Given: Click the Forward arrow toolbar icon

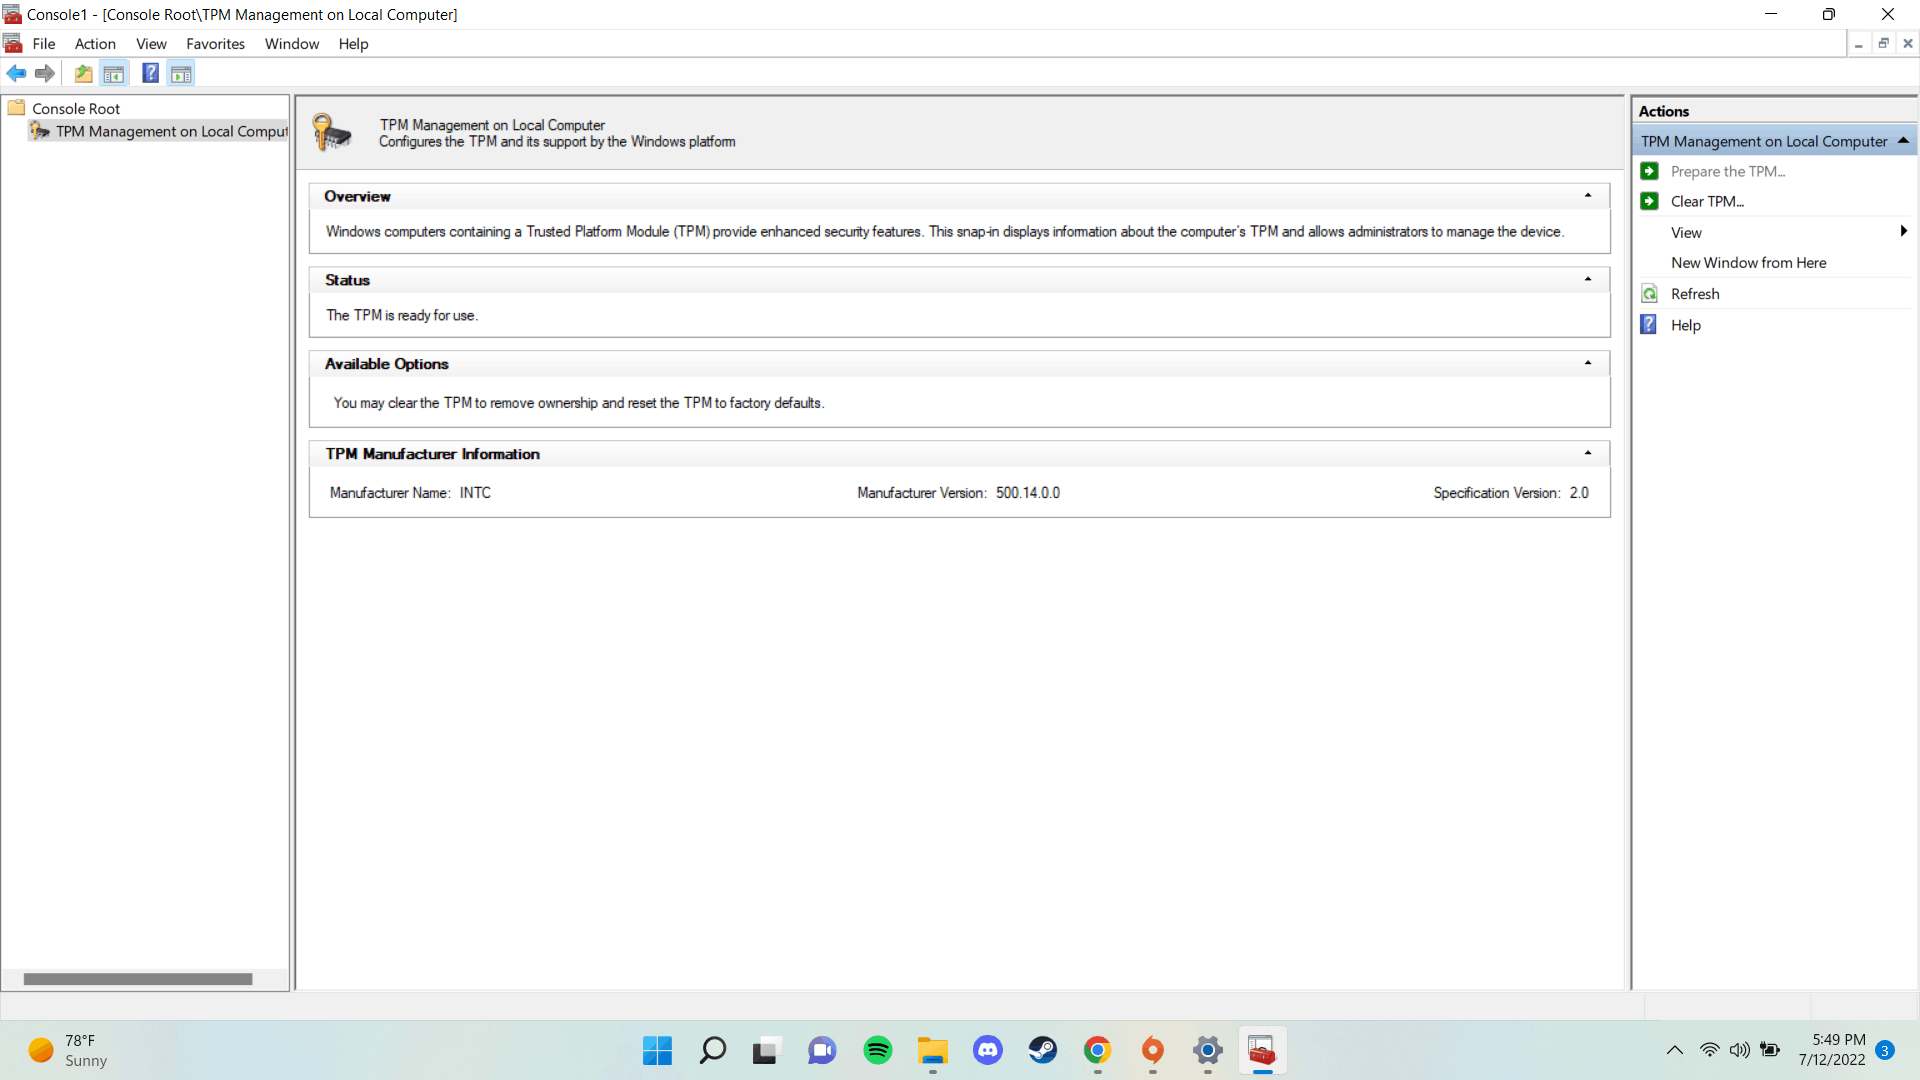Looking at the screenshot, I should point(44,73).
